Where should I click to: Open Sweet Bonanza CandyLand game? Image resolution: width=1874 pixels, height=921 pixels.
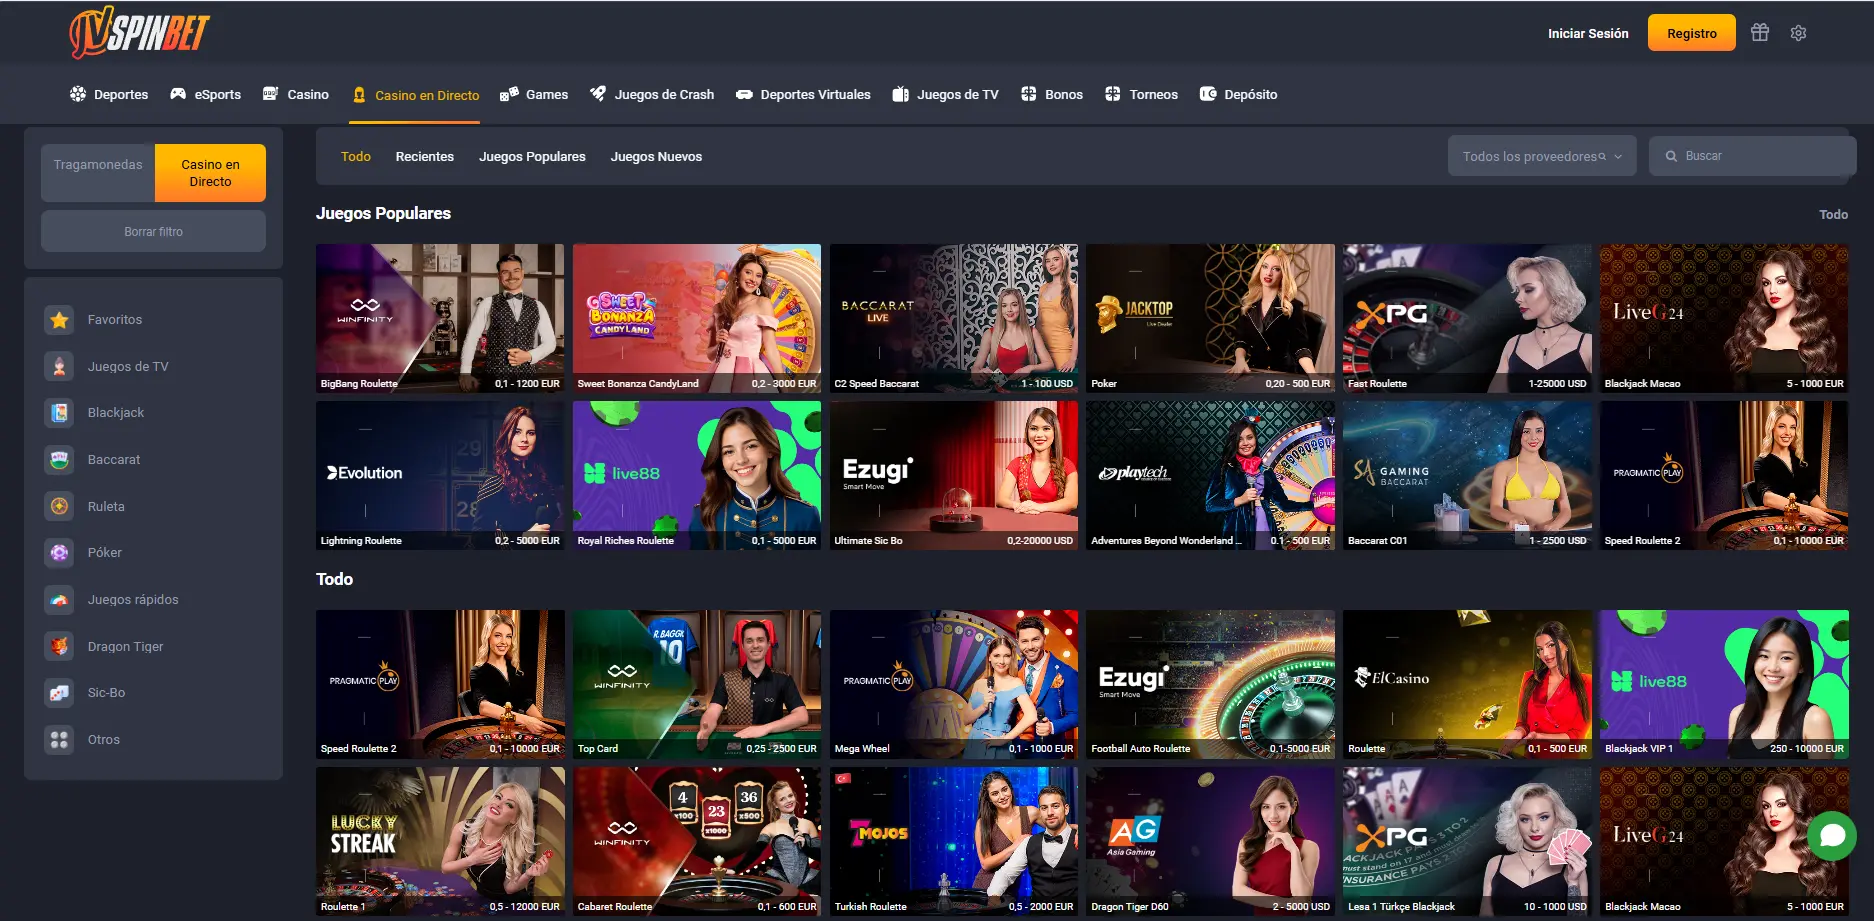697,318
